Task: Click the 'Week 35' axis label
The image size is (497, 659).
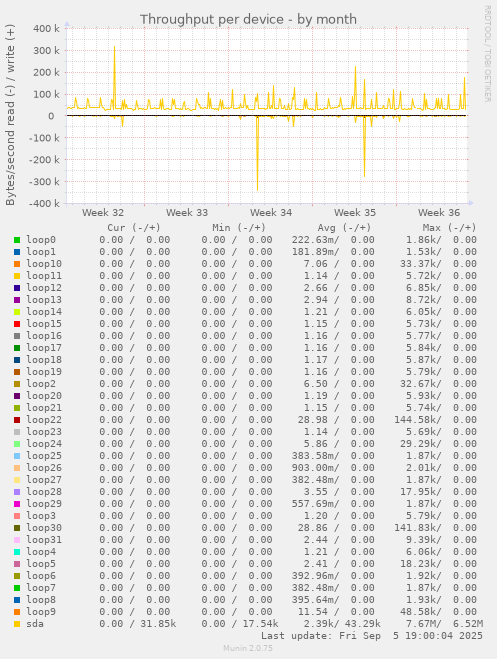Action: tap(355, 213)
